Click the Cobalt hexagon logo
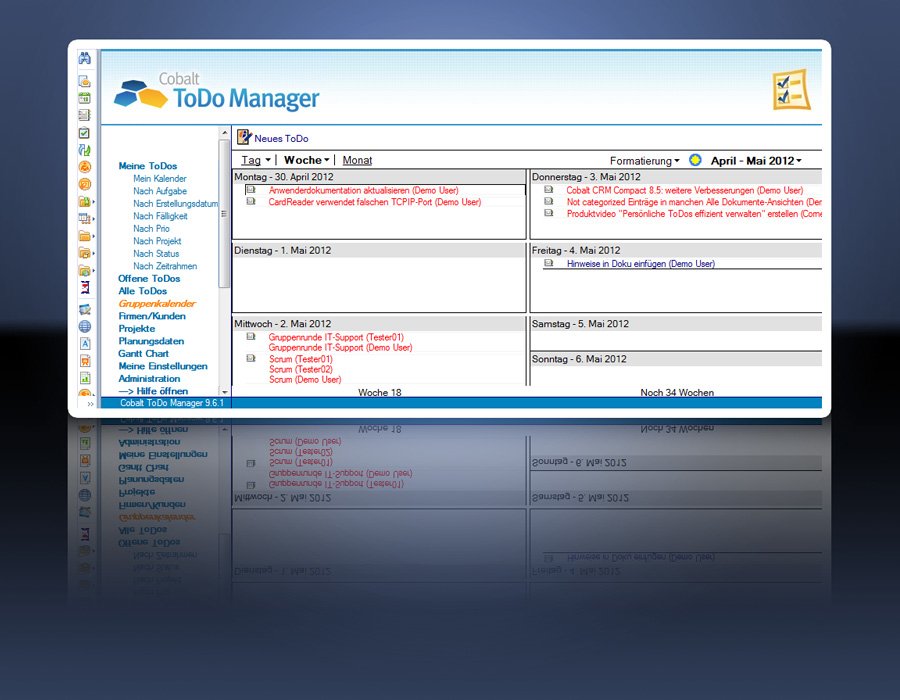 click(x=141, y=94)
